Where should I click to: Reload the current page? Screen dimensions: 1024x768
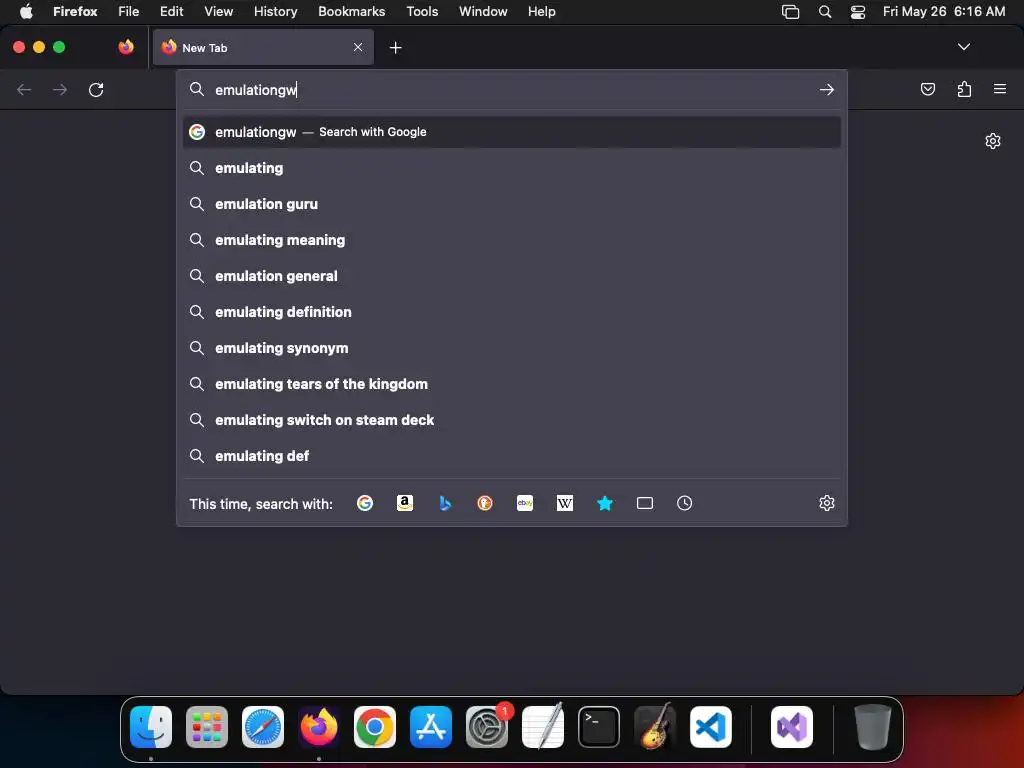(96, 89)
